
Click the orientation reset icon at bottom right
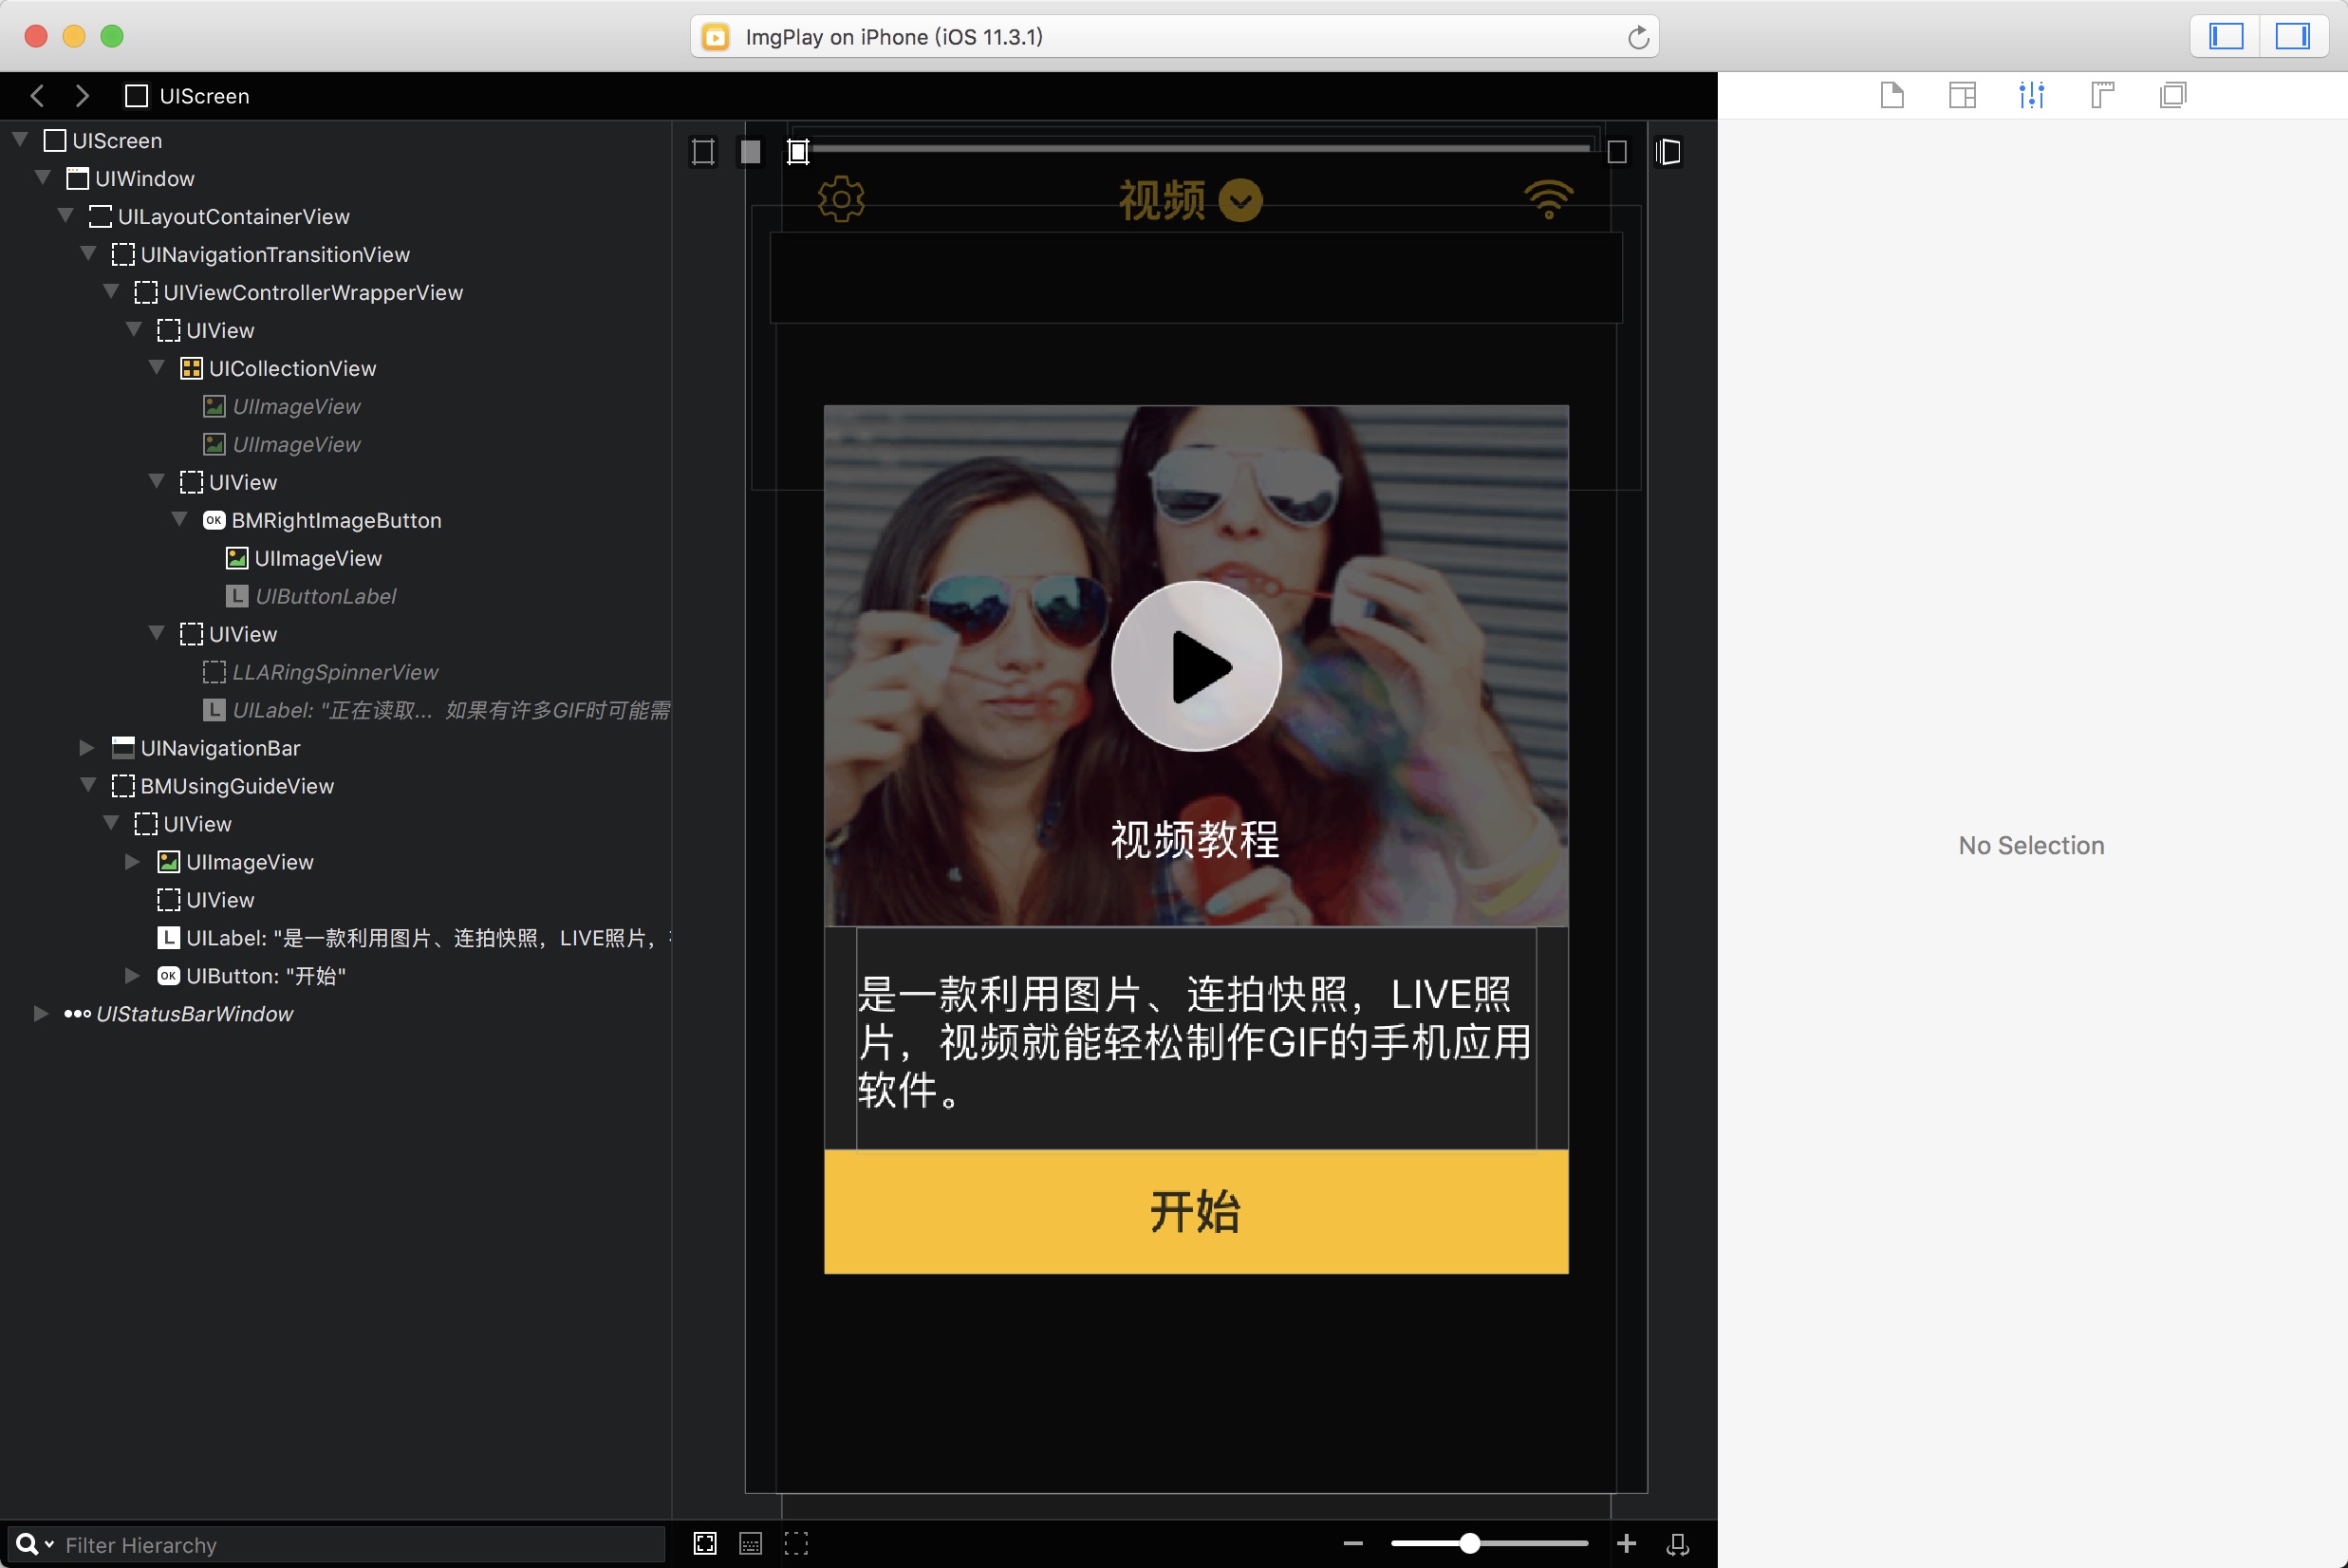[1677, 1544]
